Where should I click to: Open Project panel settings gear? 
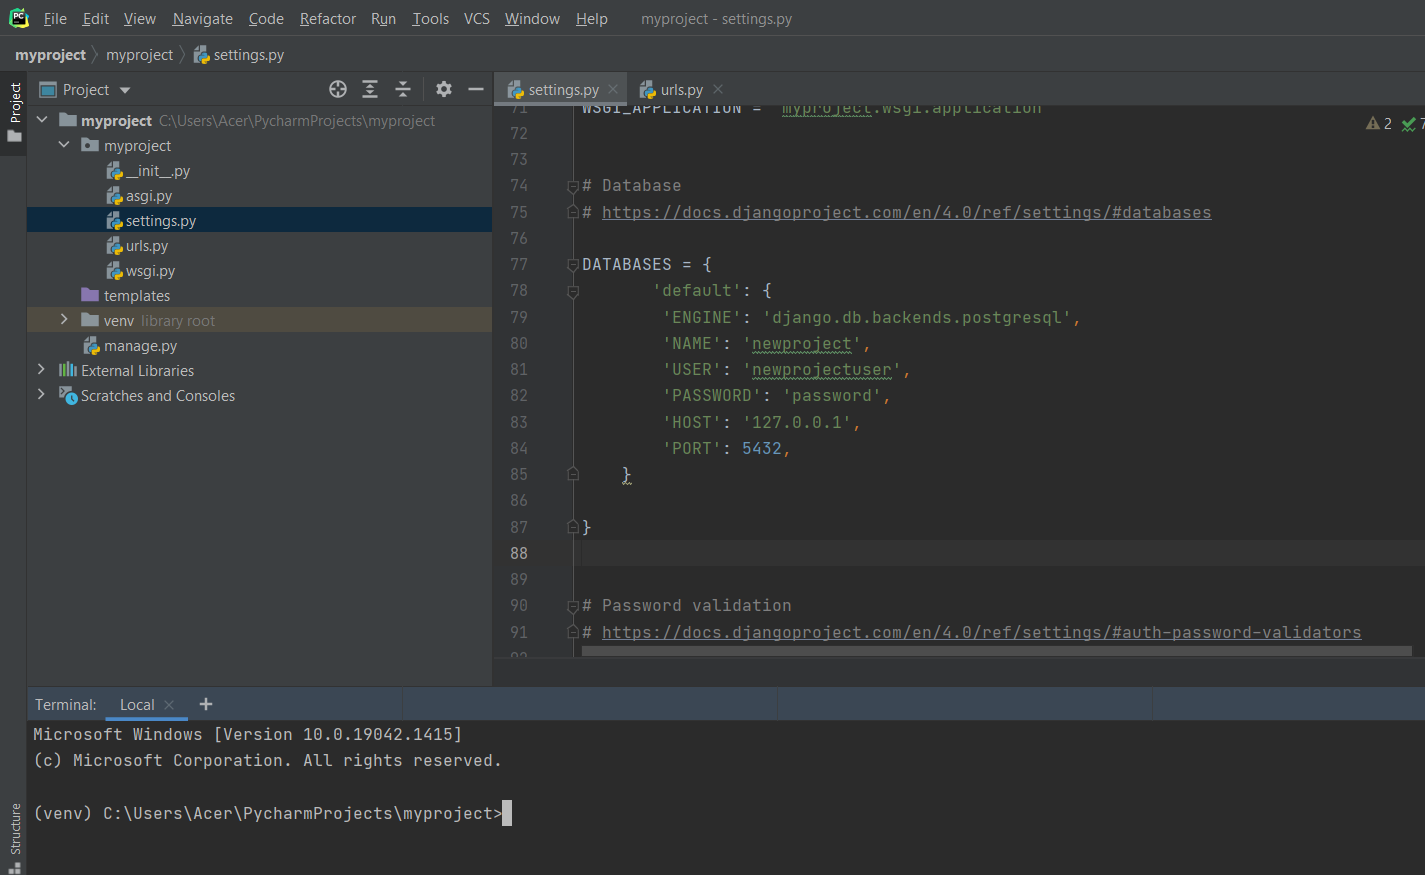click(444, 89)
